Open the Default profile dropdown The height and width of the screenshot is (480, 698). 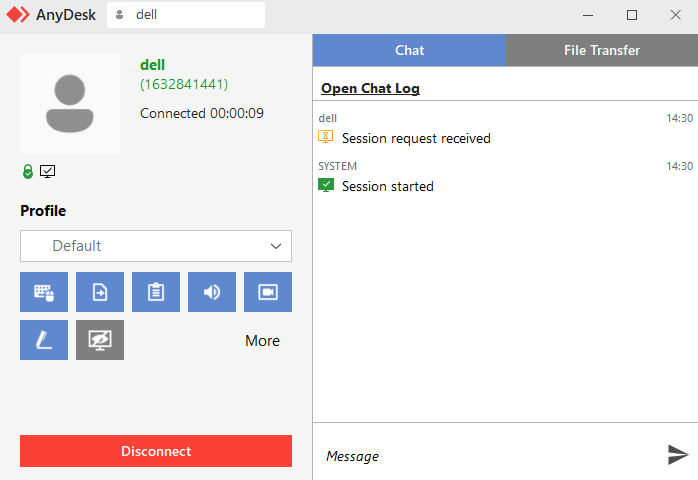[x=156, y=246]
